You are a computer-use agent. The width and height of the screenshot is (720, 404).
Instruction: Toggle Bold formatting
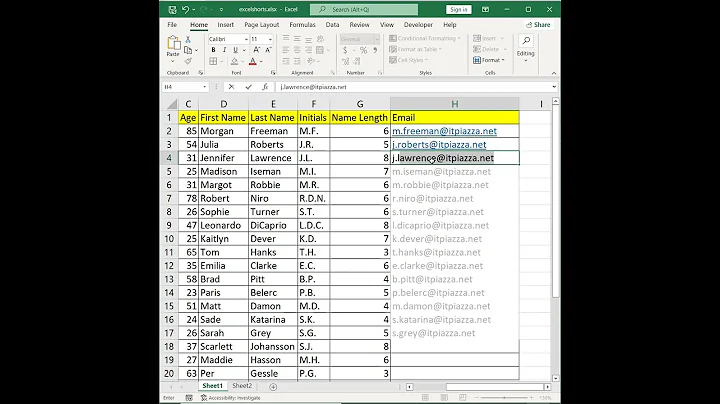(214, 50)
